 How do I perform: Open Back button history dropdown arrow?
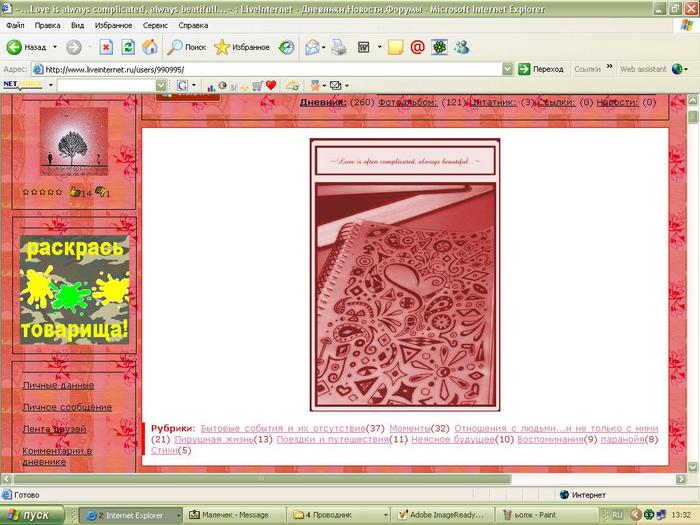tap(55, 47)
